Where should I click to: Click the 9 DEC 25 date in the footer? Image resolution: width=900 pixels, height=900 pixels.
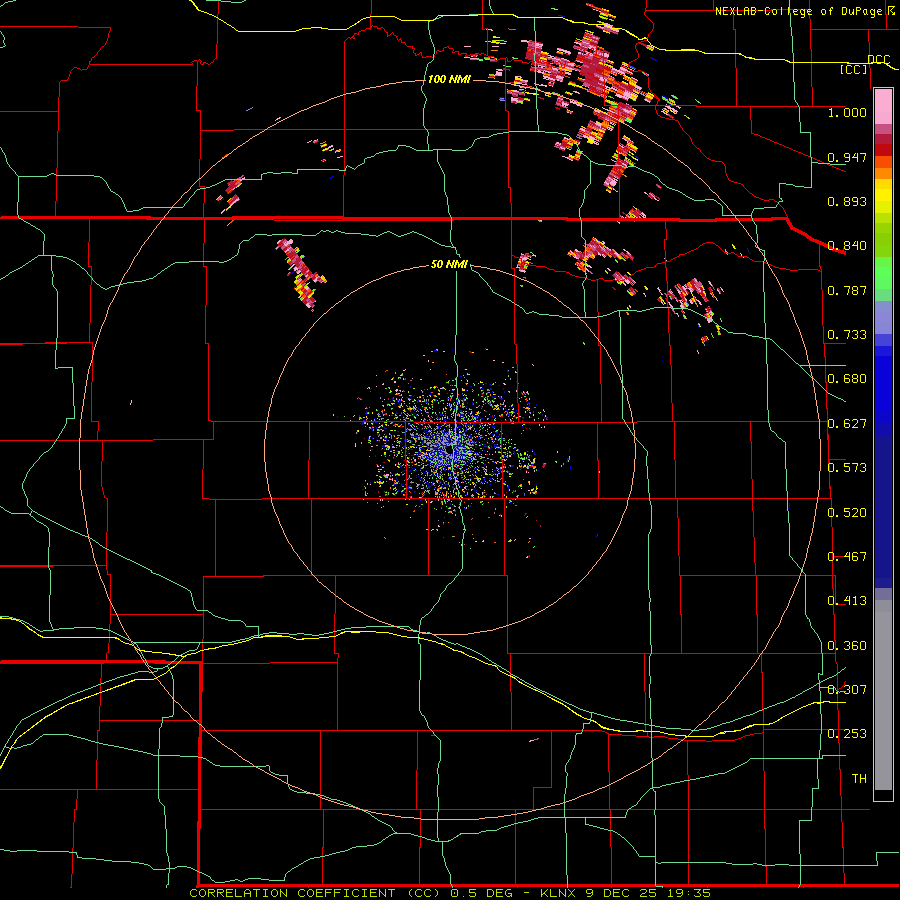[x=621, y=893]
